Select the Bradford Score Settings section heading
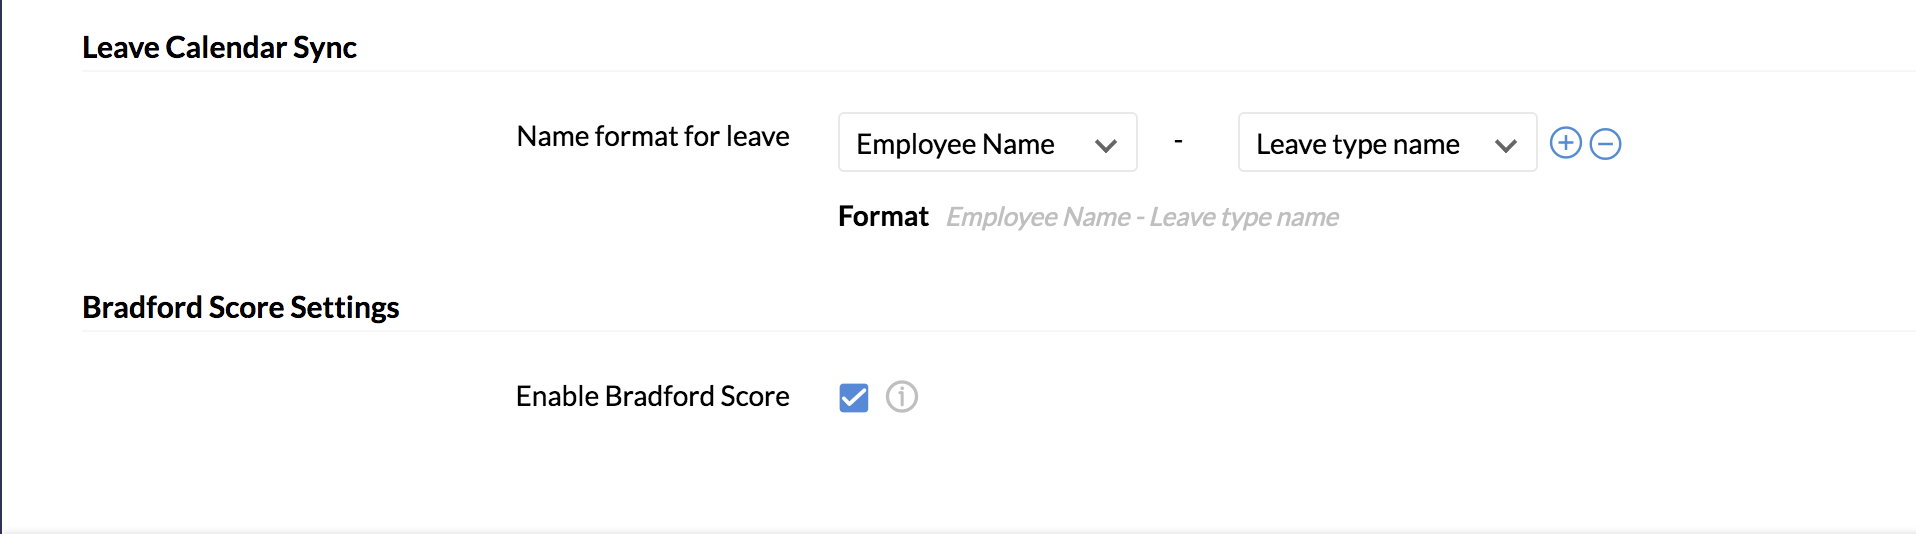Screen dimensions: 1916x534 click(x=240, y=307)
